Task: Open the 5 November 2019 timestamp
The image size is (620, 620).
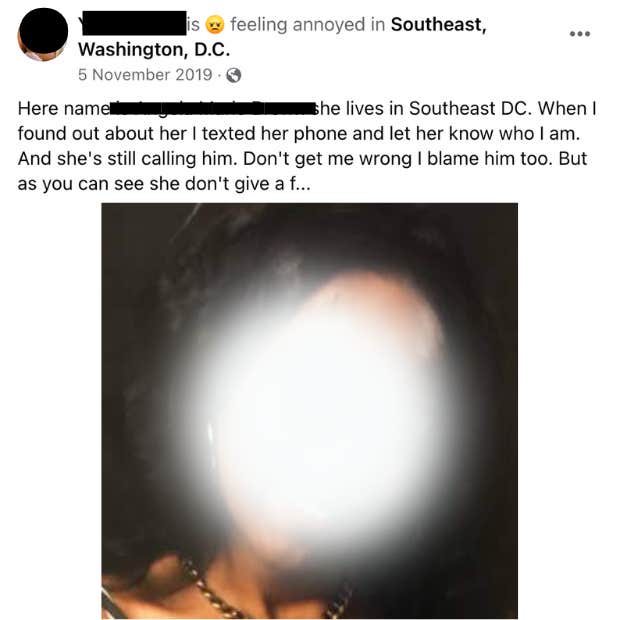Action: tap(145, 75)
